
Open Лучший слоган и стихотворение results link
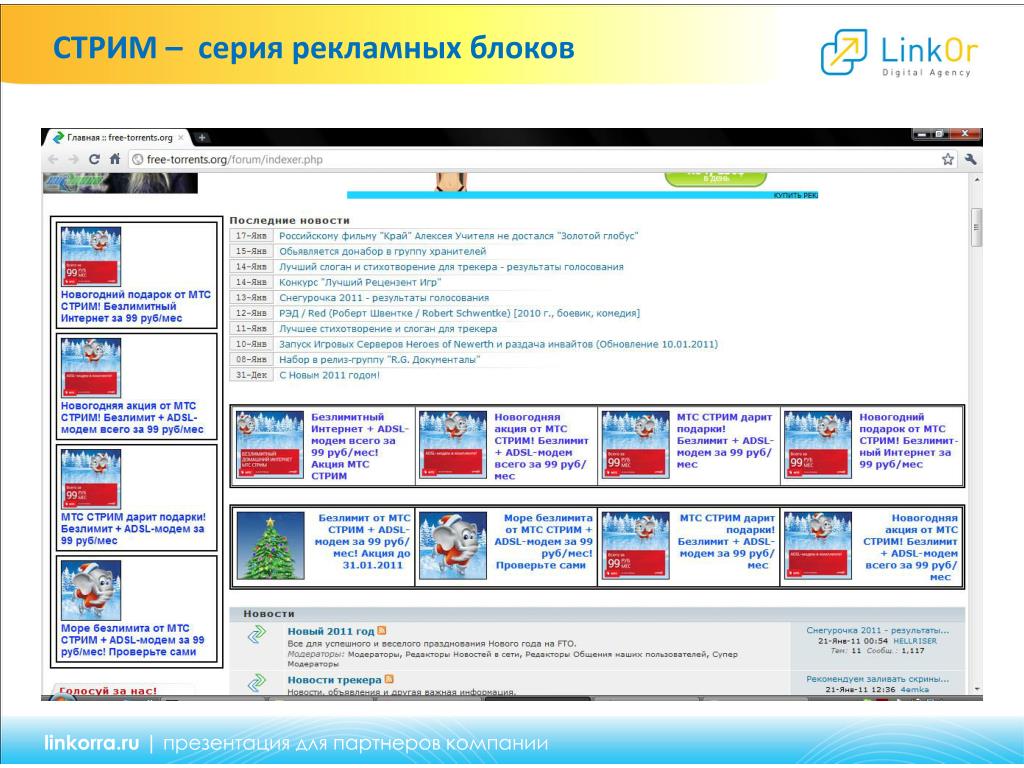[x=451, y=267]
